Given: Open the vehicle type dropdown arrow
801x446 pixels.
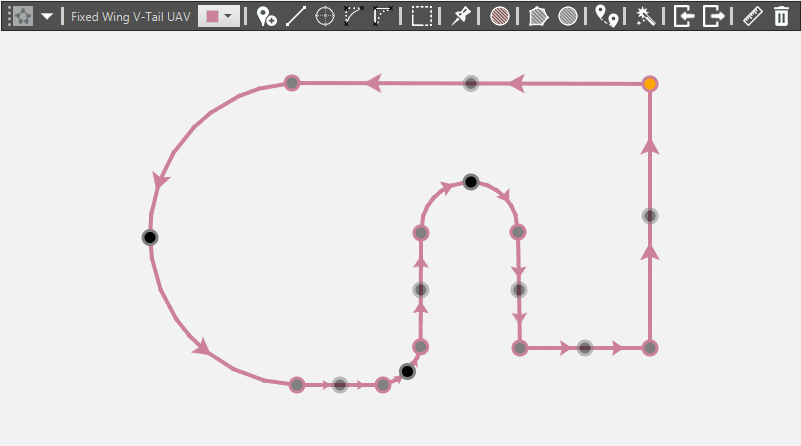Looking at the screenshot, I should (46, 16).
